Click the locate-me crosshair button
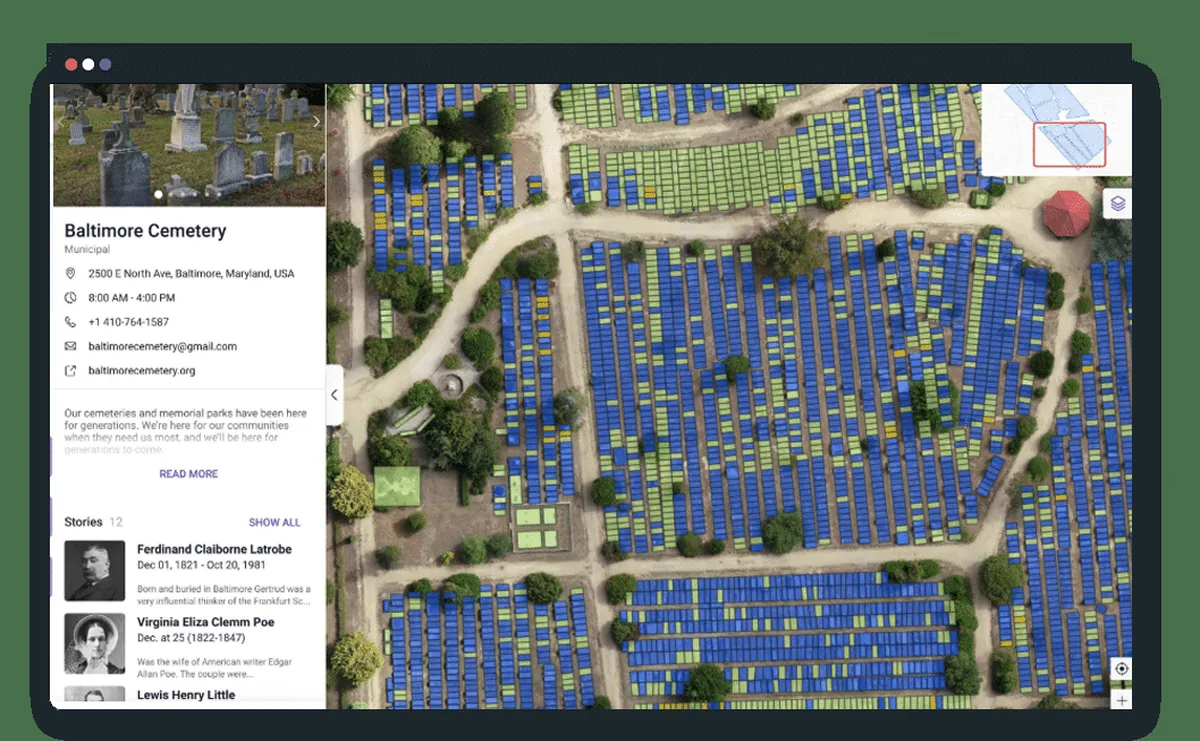Screen dimensions: 1200x741 [x=1121, y=669]
